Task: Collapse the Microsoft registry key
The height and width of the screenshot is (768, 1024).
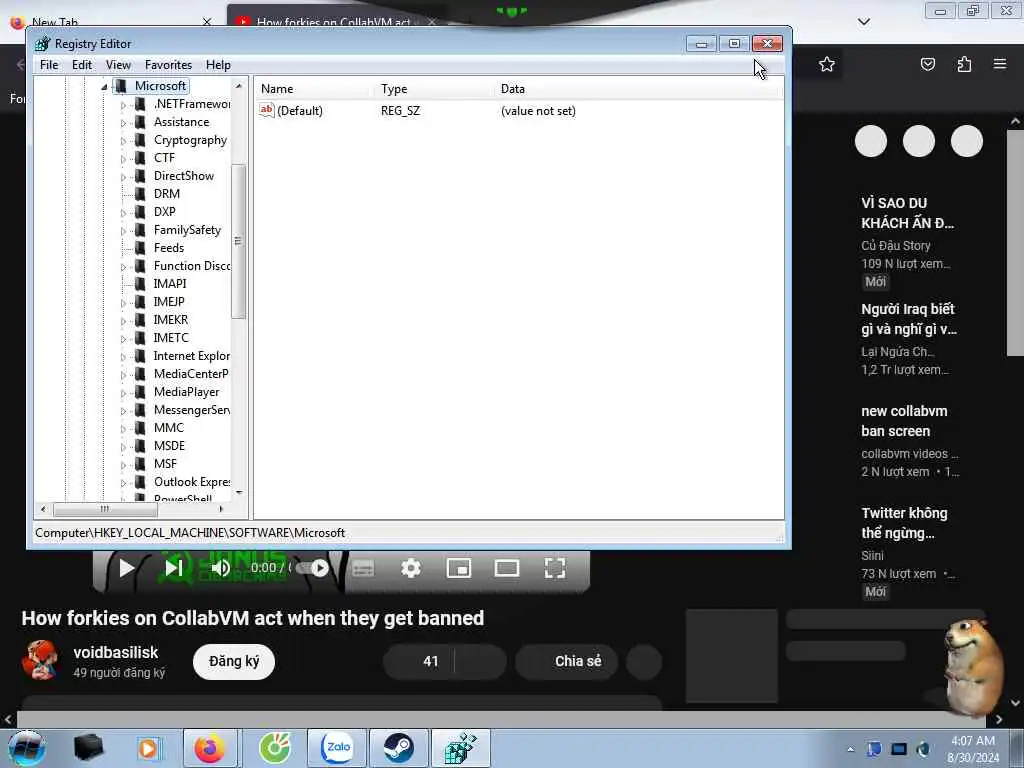Action: pos(104,87)
